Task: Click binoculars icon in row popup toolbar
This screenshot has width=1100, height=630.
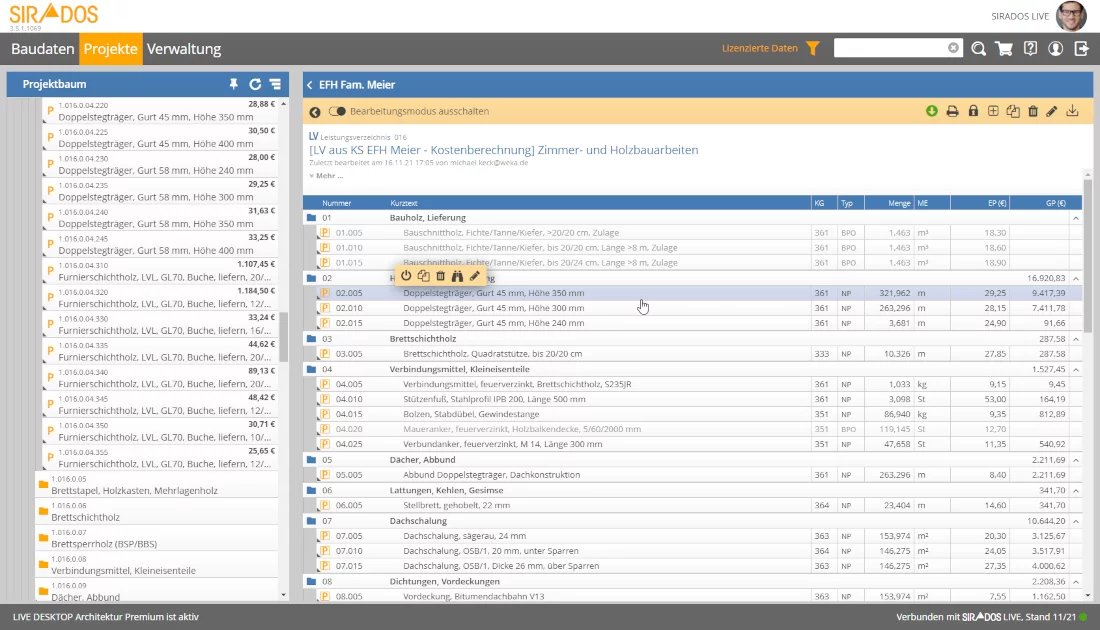Action: click(x=457, y=276)
